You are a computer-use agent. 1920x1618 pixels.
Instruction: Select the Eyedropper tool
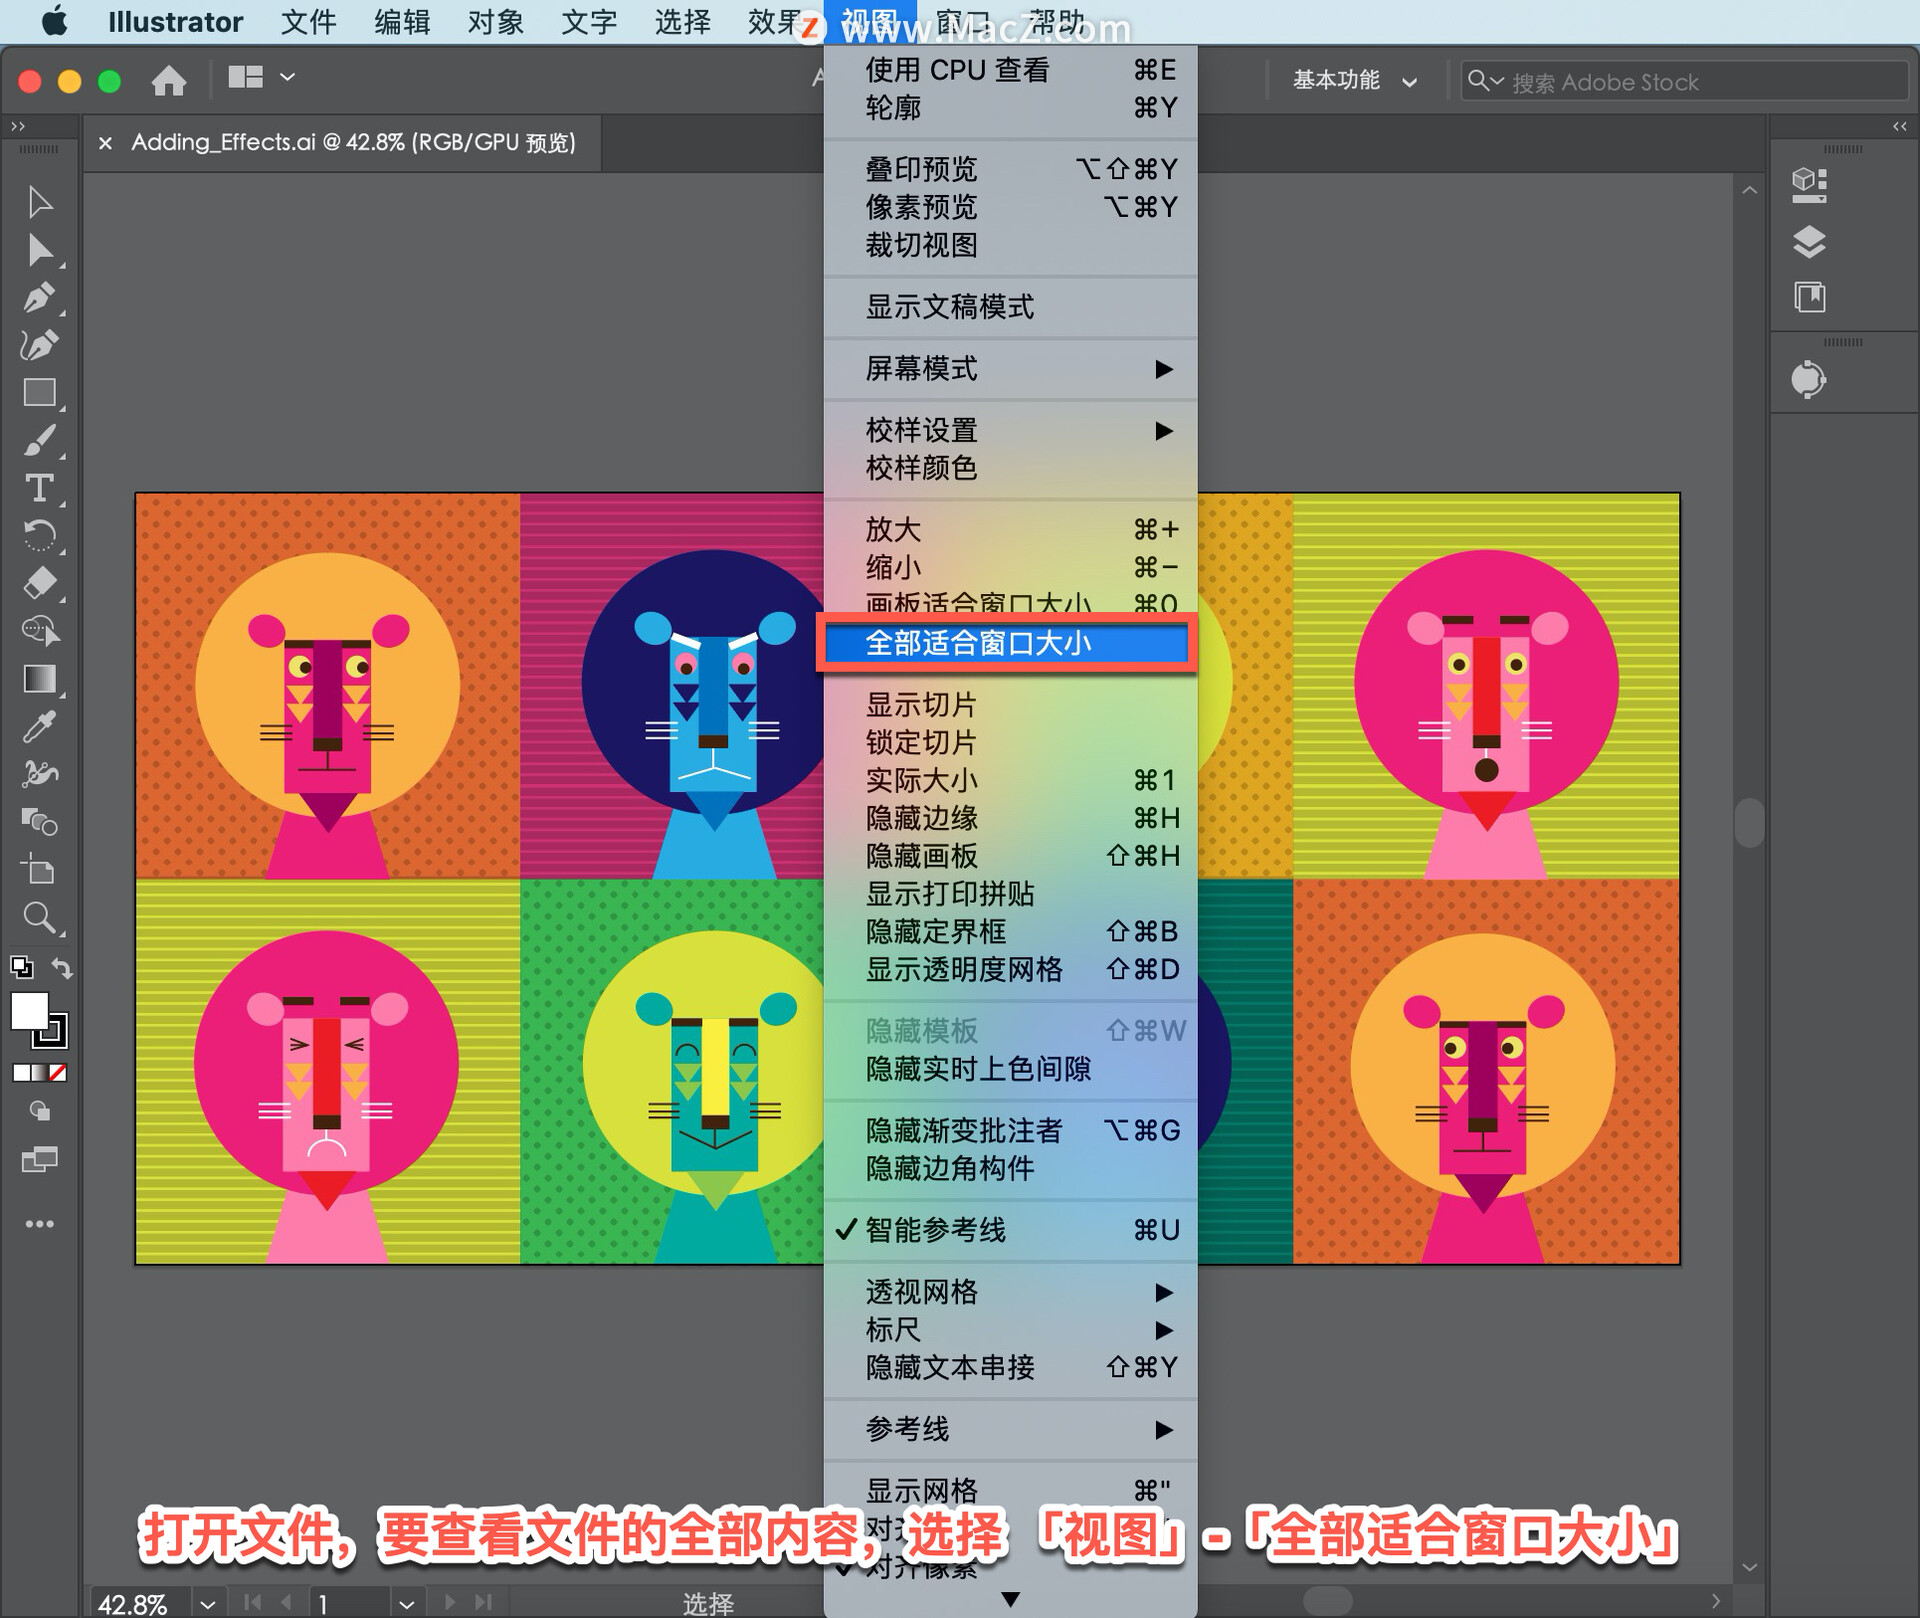click(39, 727)
